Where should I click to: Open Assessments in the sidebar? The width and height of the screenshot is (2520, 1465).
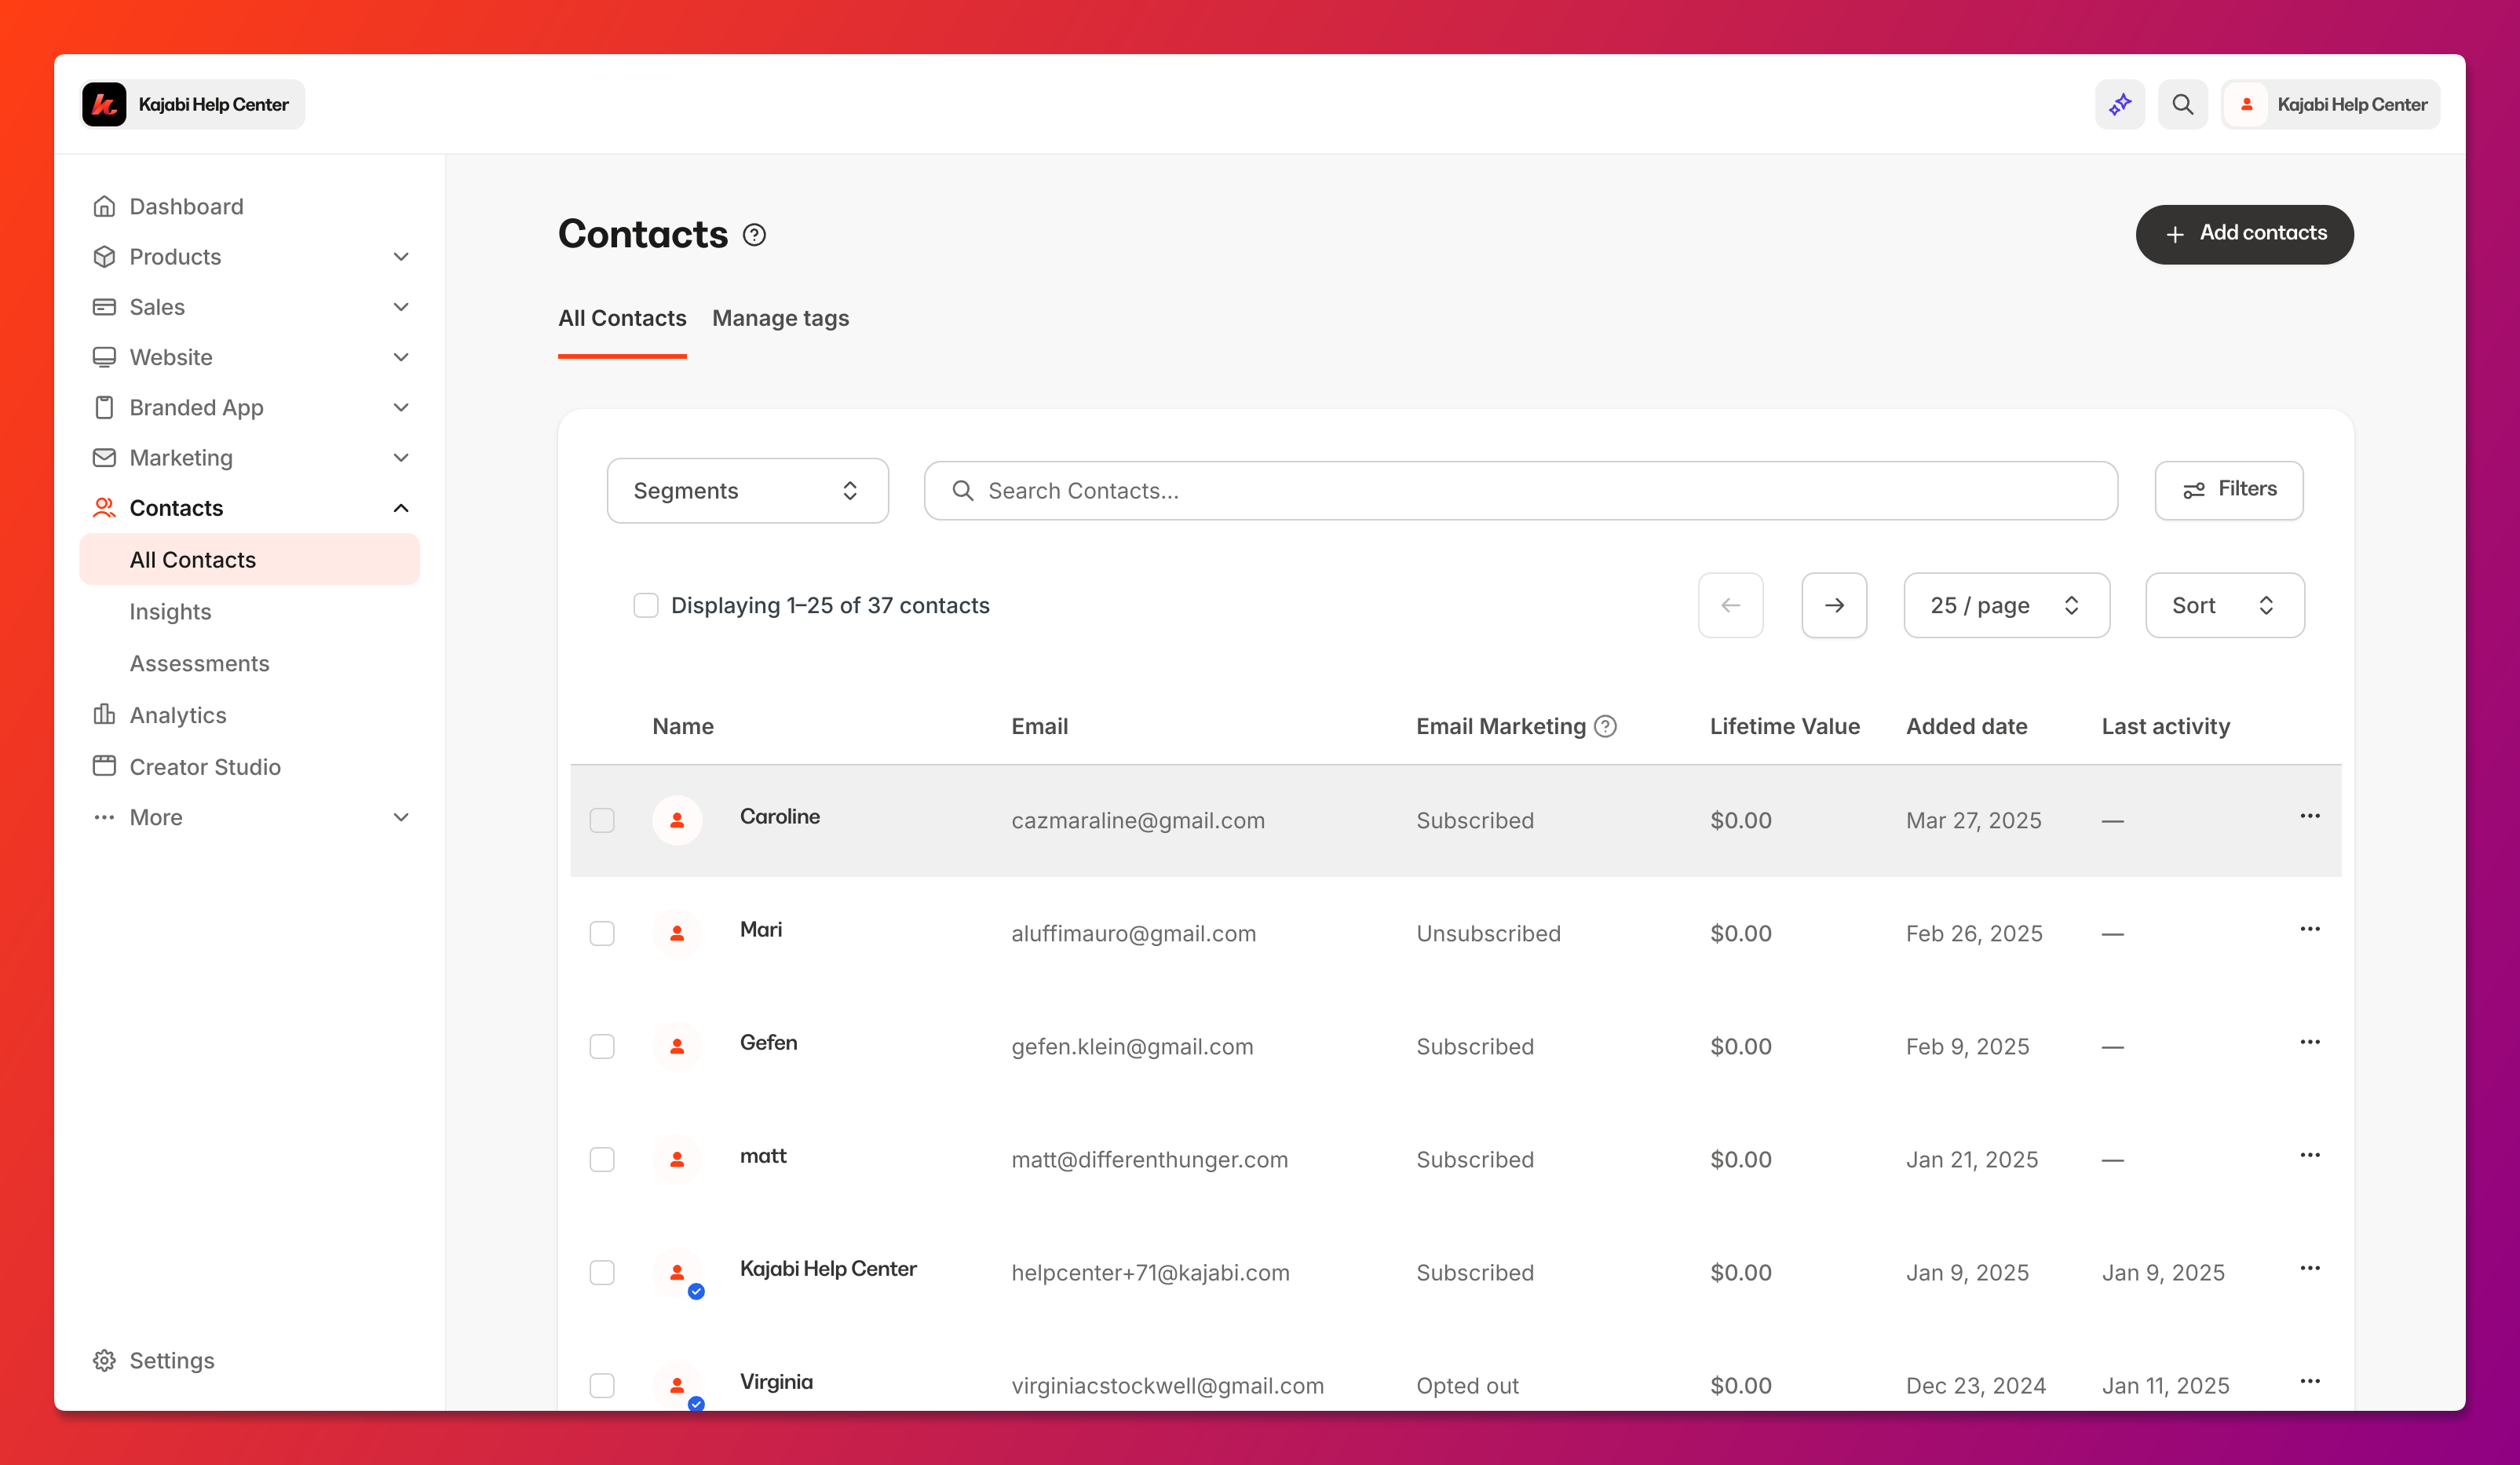[199, 663]
